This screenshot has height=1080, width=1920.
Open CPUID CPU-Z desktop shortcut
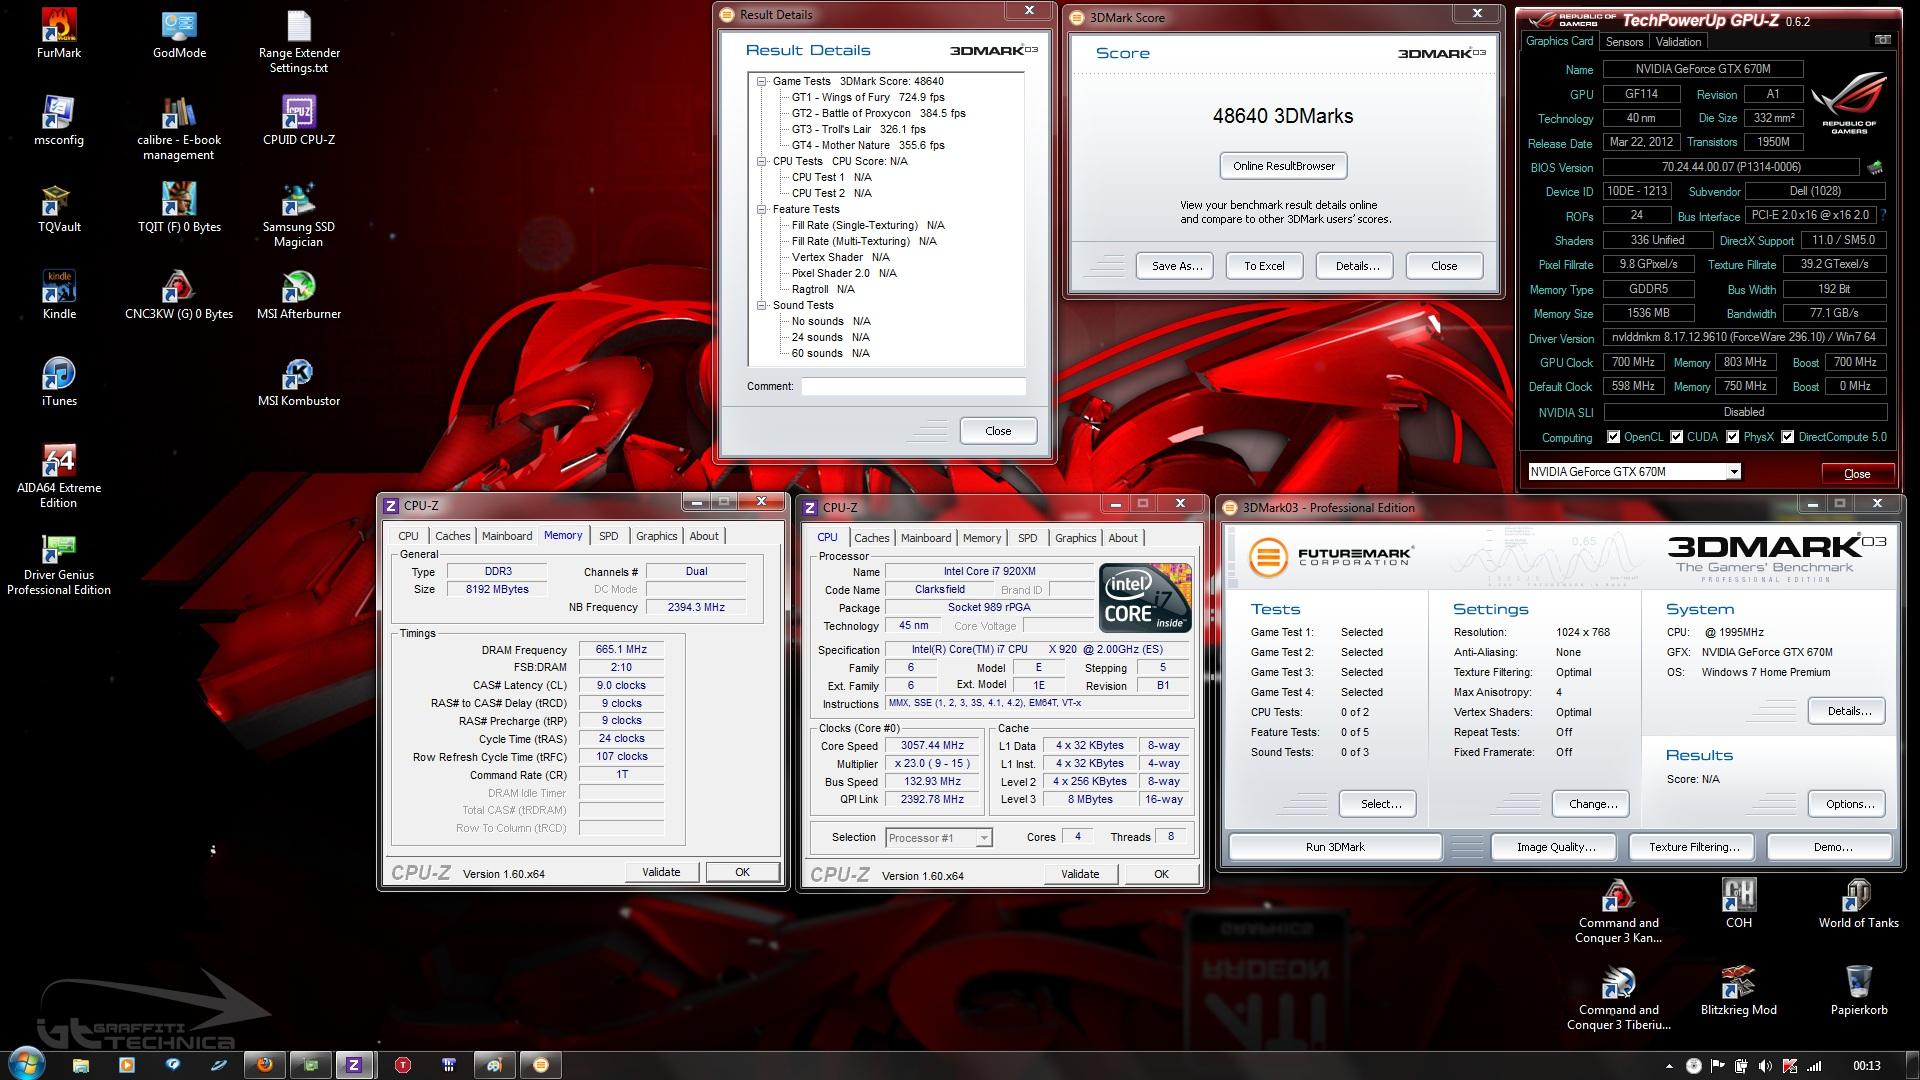(x=298, y=121)
